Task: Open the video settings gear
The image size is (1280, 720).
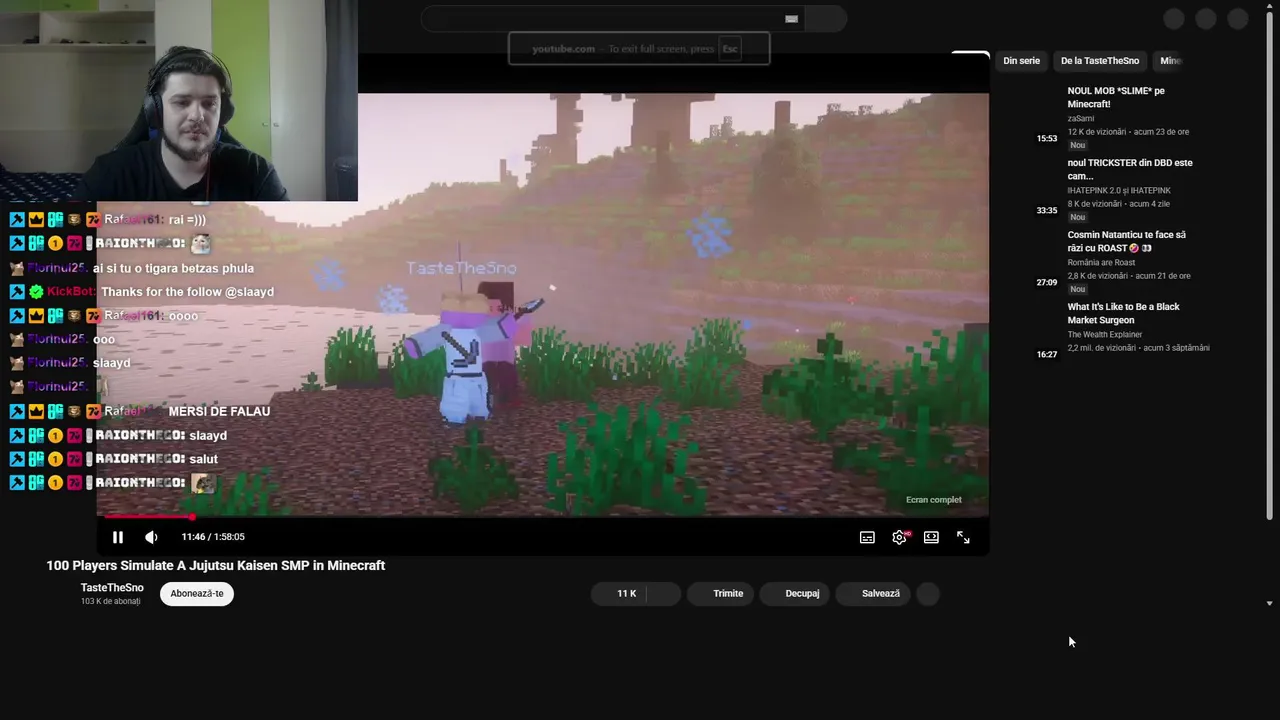Action: click(x=899, y=537)
